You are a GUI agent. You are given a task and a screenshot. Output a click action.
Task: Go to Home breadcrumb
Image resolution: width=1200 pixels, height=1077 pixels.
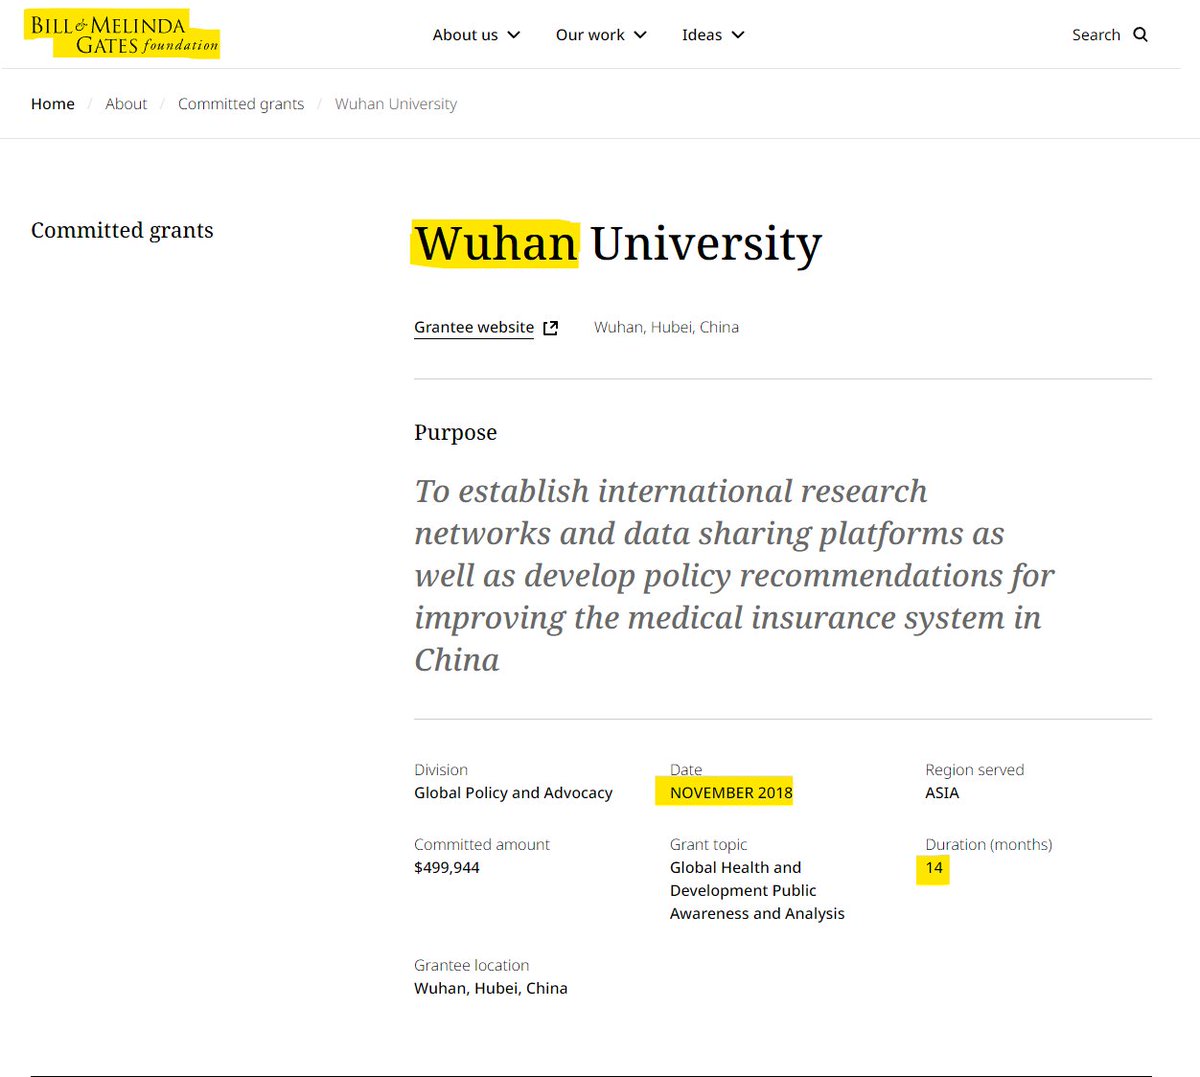[53, 104]
